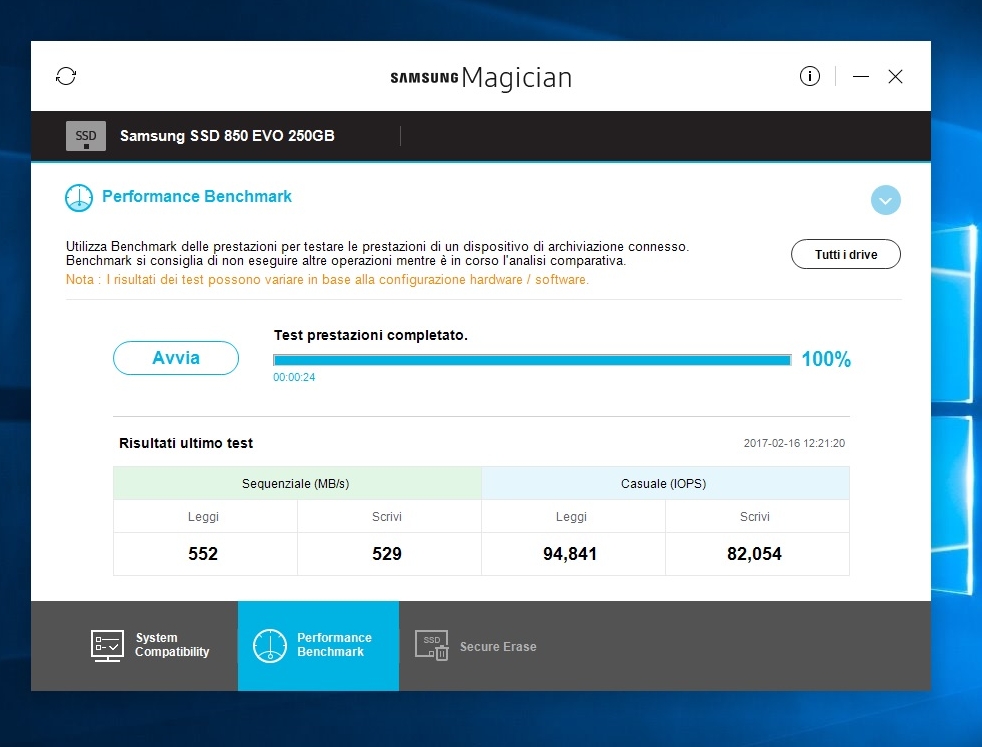Click the refresh icon in title bar

click(66, 76)
